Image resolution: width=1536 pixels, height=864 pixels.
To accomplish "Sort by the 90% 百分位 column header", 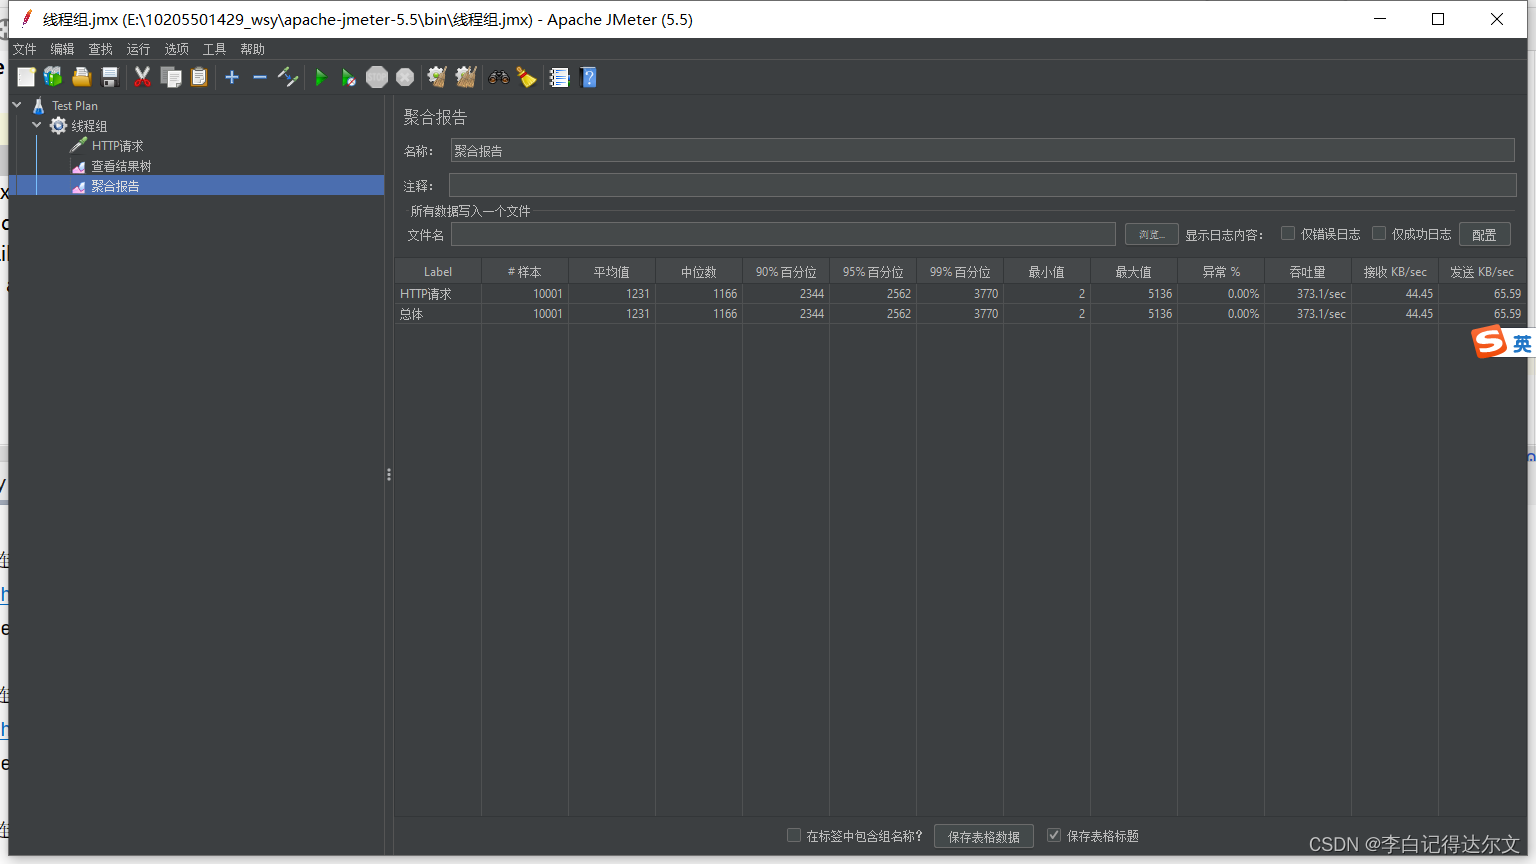I will click(786, 271).
